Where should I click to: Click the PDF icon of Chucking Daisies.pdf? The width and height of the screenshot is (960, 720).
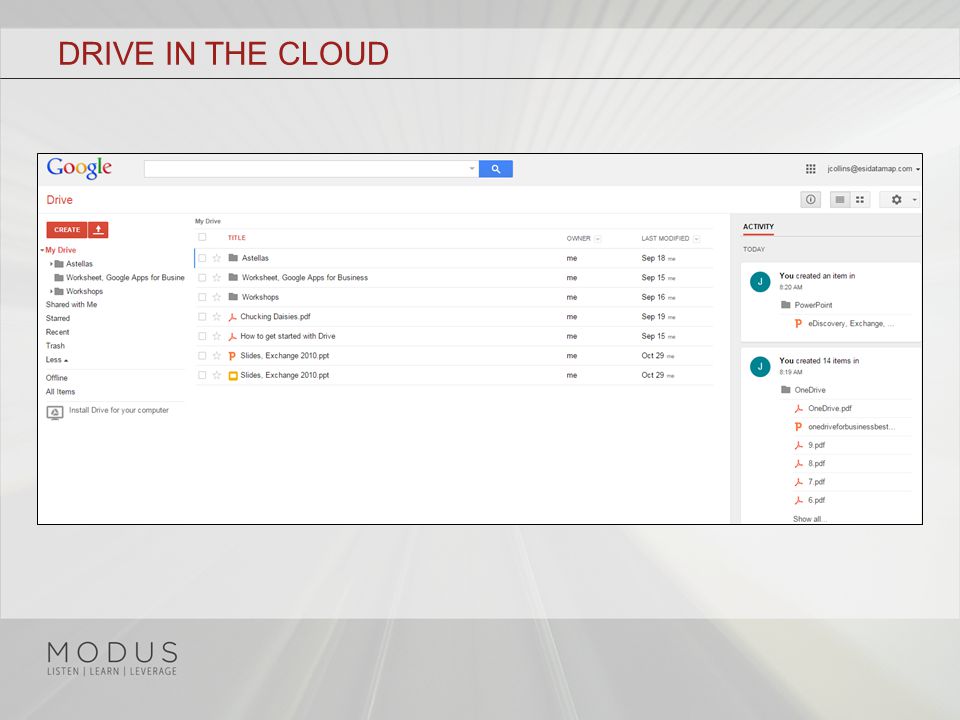point(233,317)
